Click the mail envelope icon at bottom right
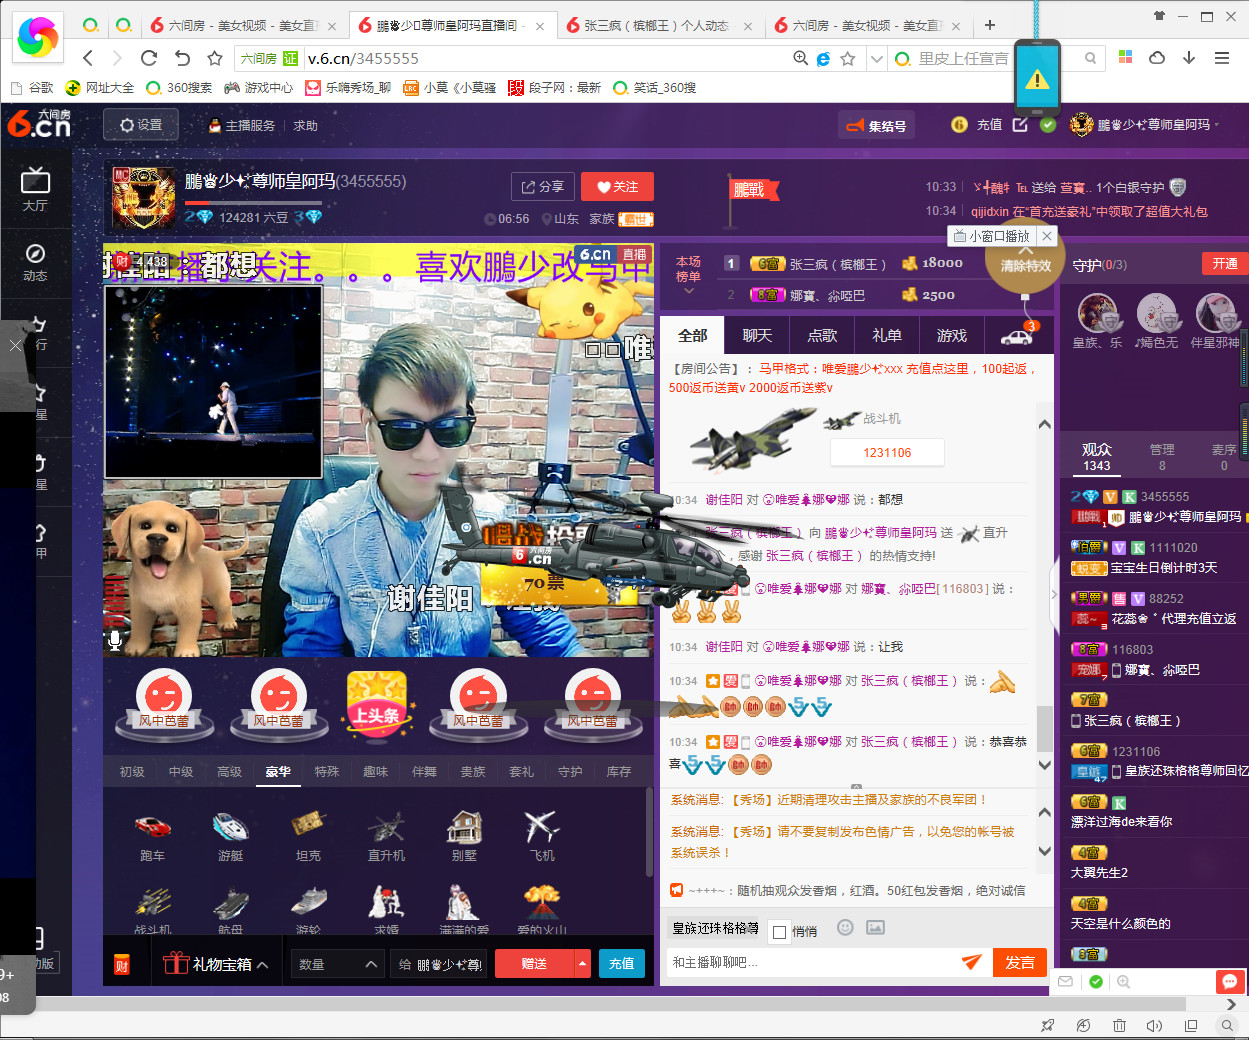Image resolution: width=1249 pixels, height=1040 pixels. [x=1065, y=982]
